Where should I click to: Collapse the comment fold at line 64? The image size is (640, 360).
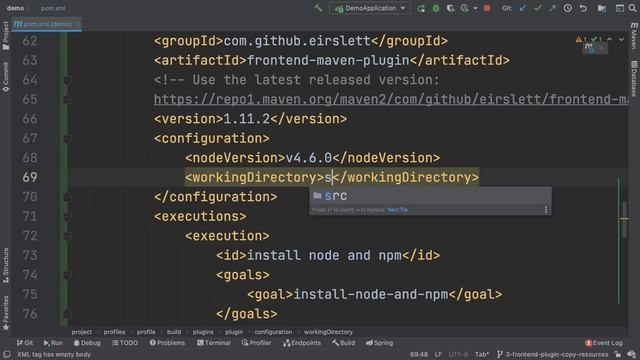click(67, 80)
